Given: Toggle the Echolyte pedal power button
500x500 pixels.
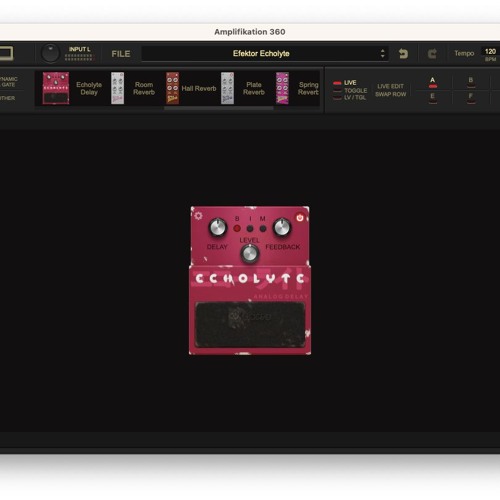Looking at the screenshot, I should (300, 218).
